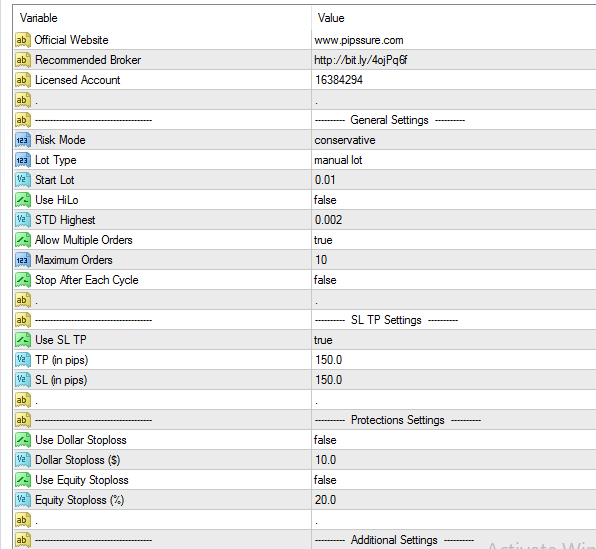The height and width of the screenshot is (549, 596).
Task: Select the integer icon next to Risk Mode
Action: (22, 140)
